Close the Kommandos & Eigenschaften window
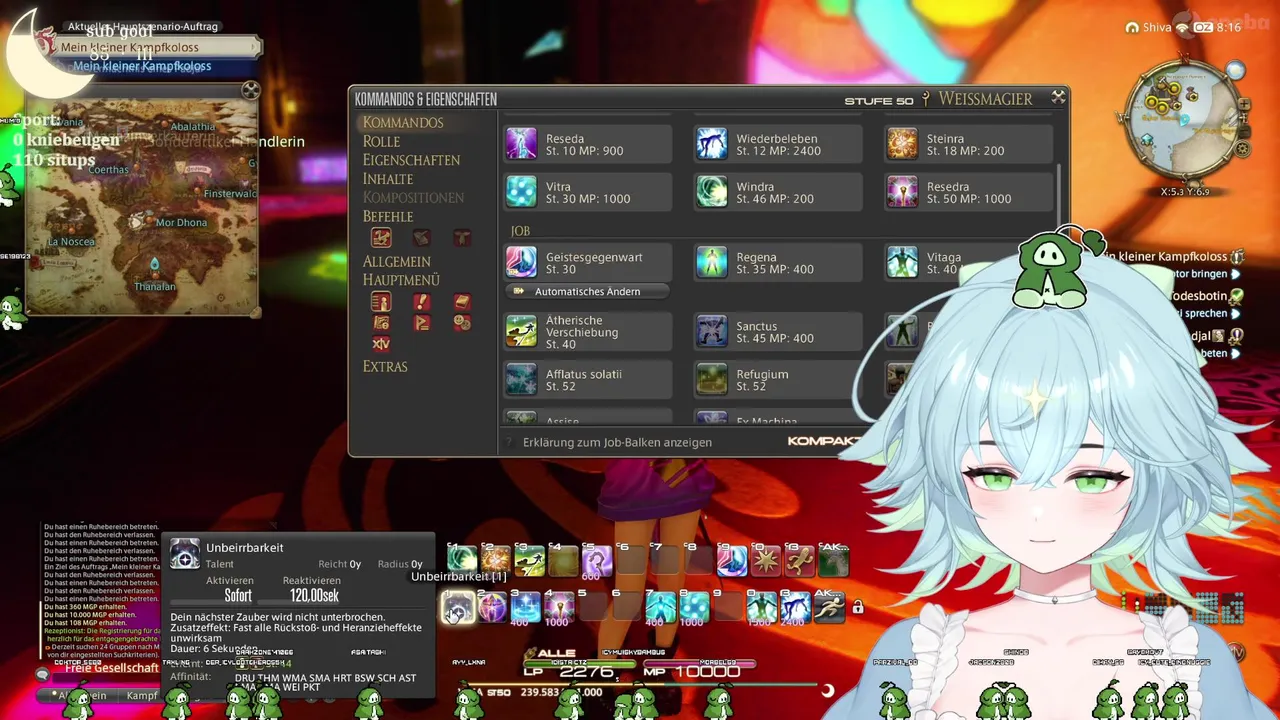 pyautogui.click(x=1058, y=97)
